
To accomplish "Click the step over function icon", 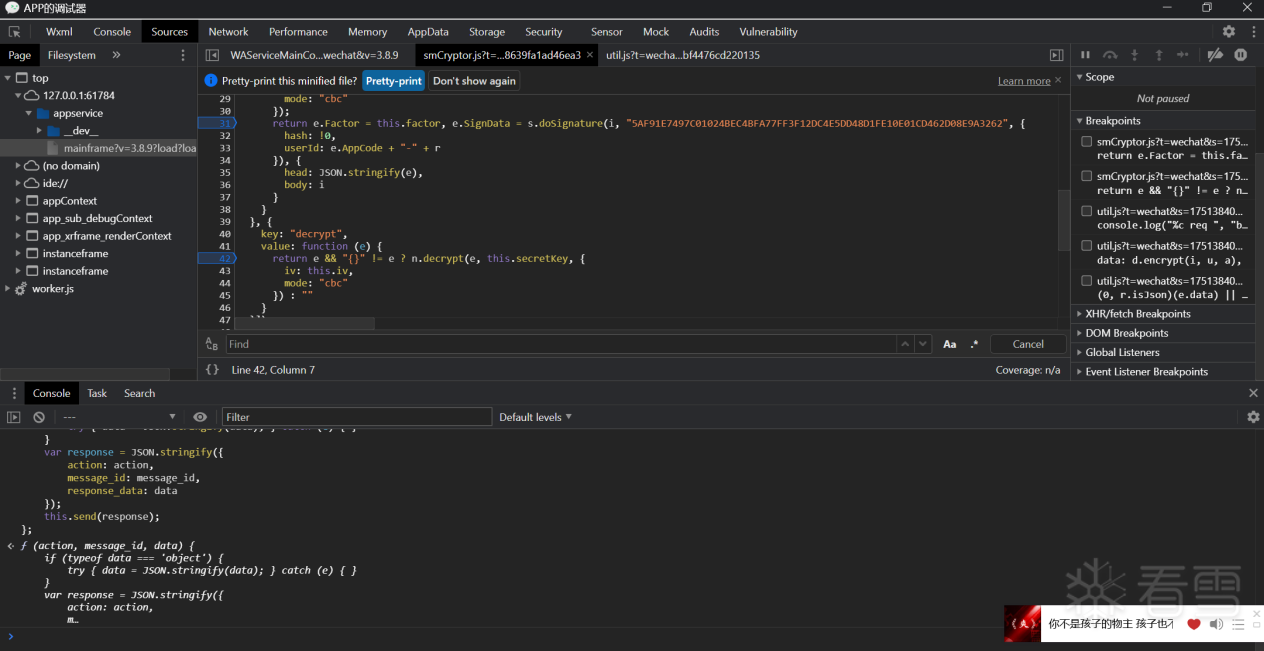I will tap(1109, 55).
